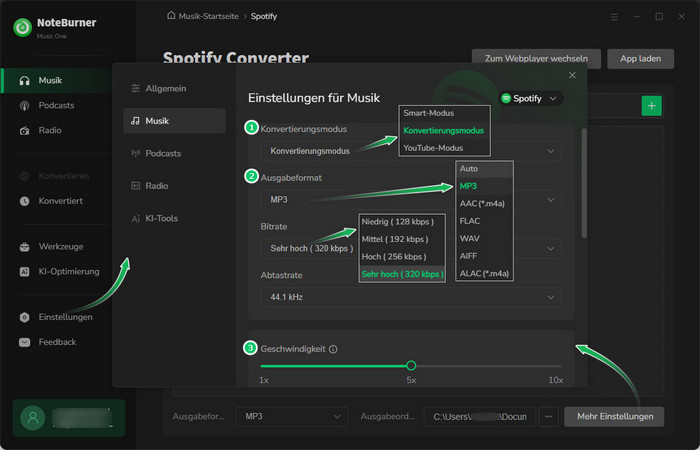Expand the Abtastrate 44.1 kHz dropdown
Image resolution: width=700 pixels, height=450 pixels.
point(411,297)
